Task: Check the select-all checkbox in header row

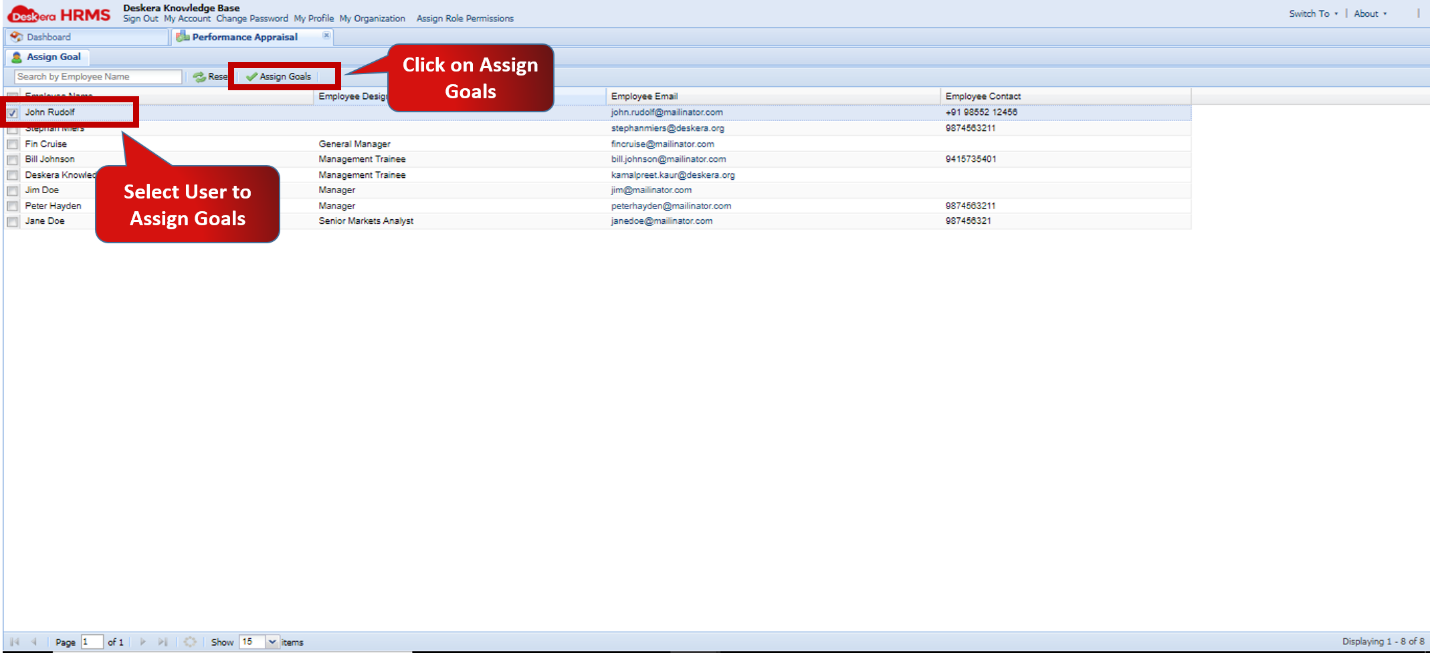Action: point(12,96)
